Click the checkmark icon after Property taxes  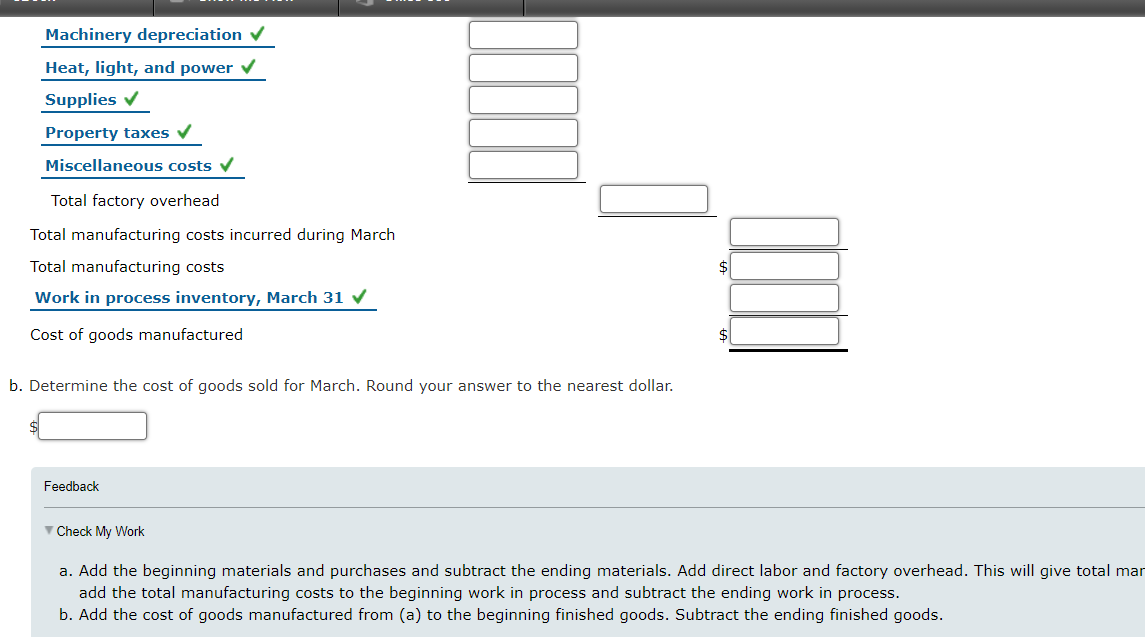point(184,131)
